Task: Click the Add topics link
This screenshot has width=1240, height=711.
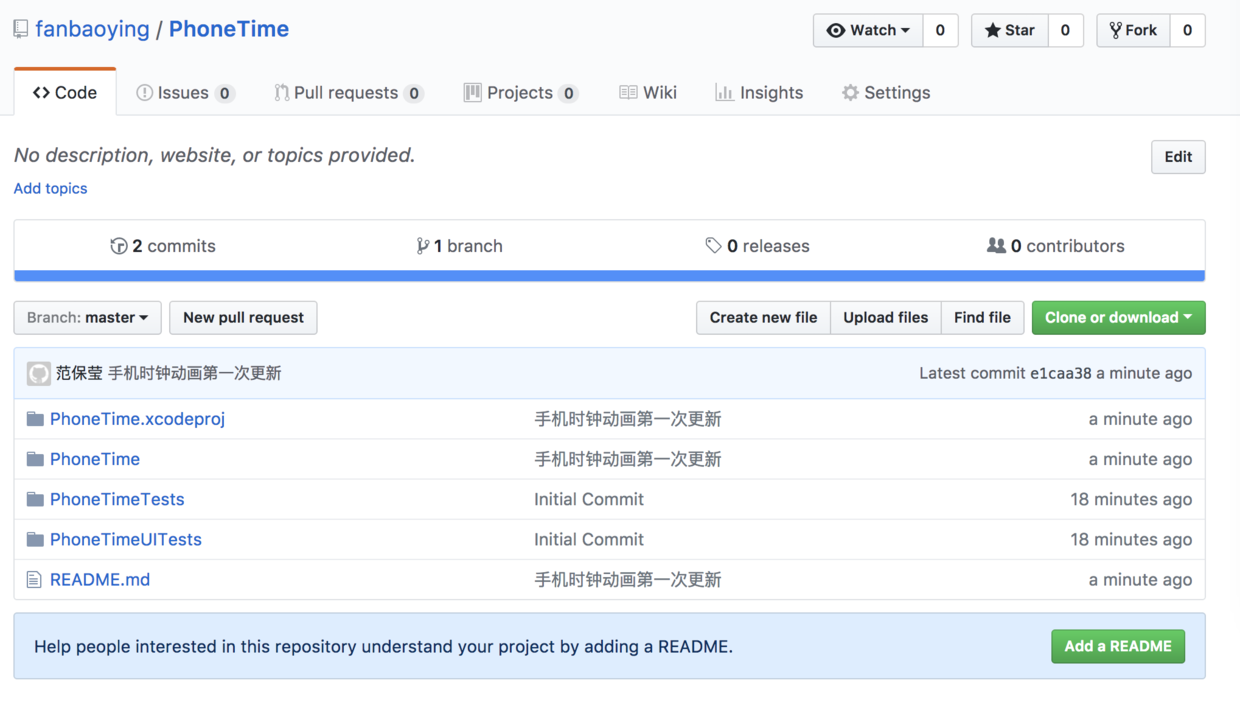Action: pos(51,189)
